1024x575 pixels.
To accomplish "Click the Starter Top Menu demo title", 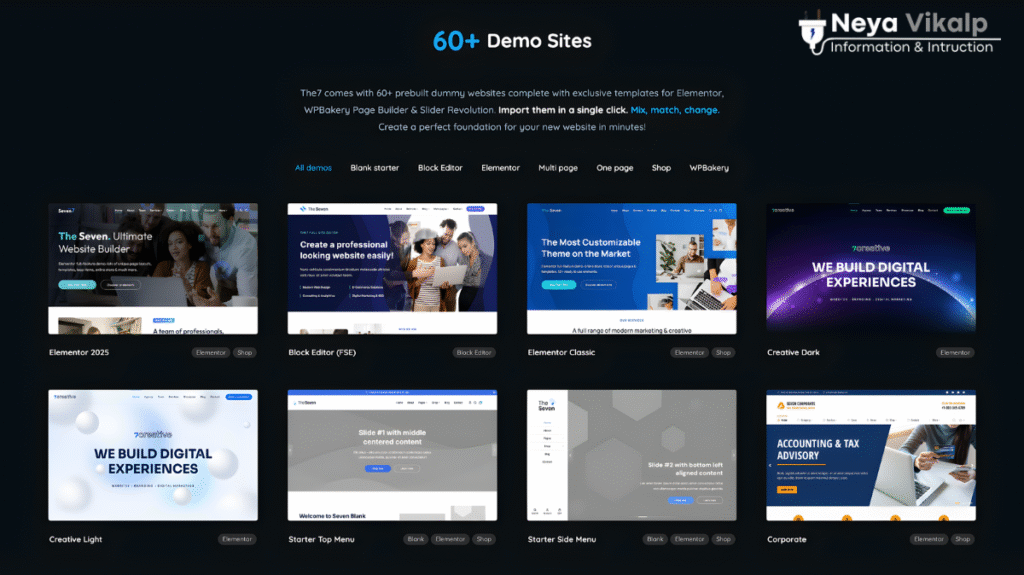I will pyautogui.click(x=321, y=539).
